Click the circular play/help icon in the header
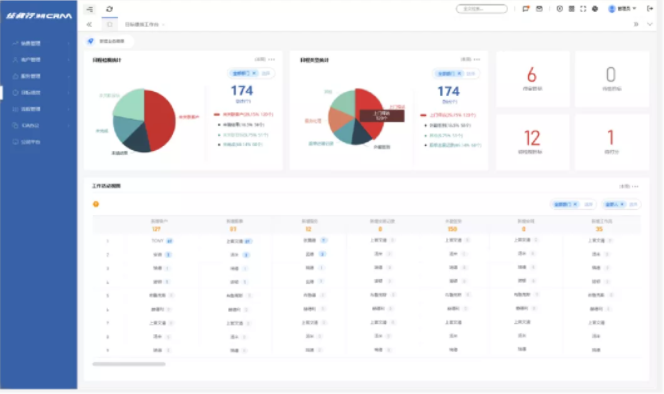The image size is (664, 394). pyautogui.click(x=559, y=8)
